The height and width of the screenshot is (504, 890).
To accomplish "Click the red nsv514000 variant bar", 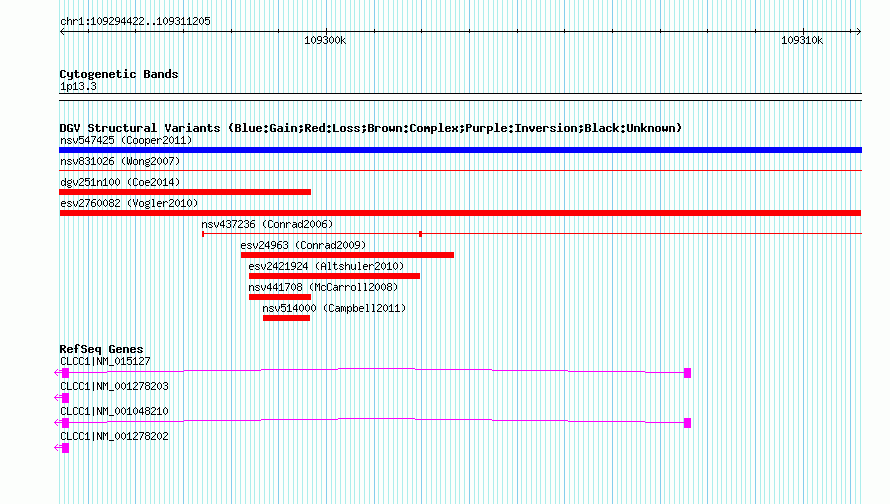I will point(287,318).
